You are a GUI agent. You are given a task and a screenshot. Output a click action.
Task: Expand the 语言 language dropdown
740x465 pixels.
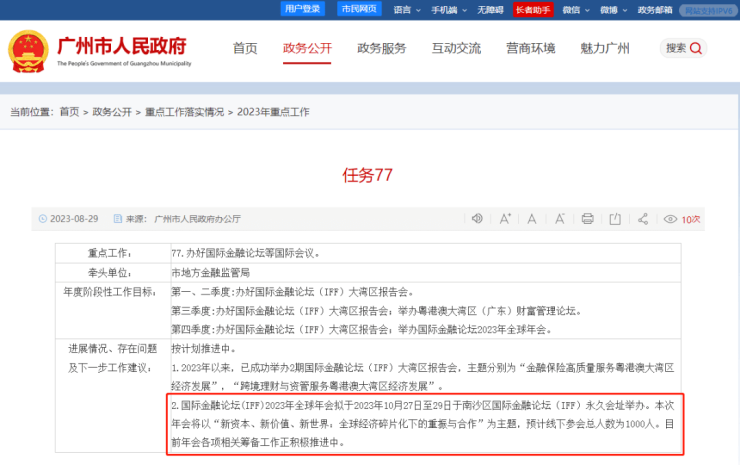tap(407, 10)
